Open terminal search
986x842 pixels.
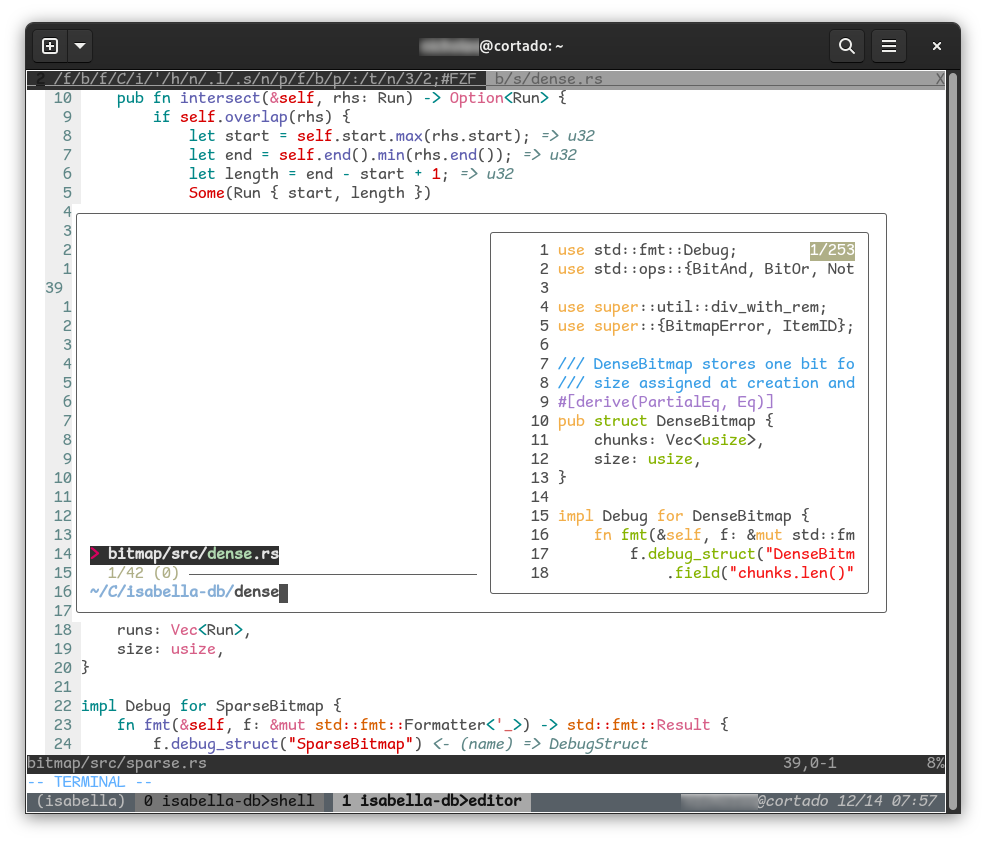(846, 46)
